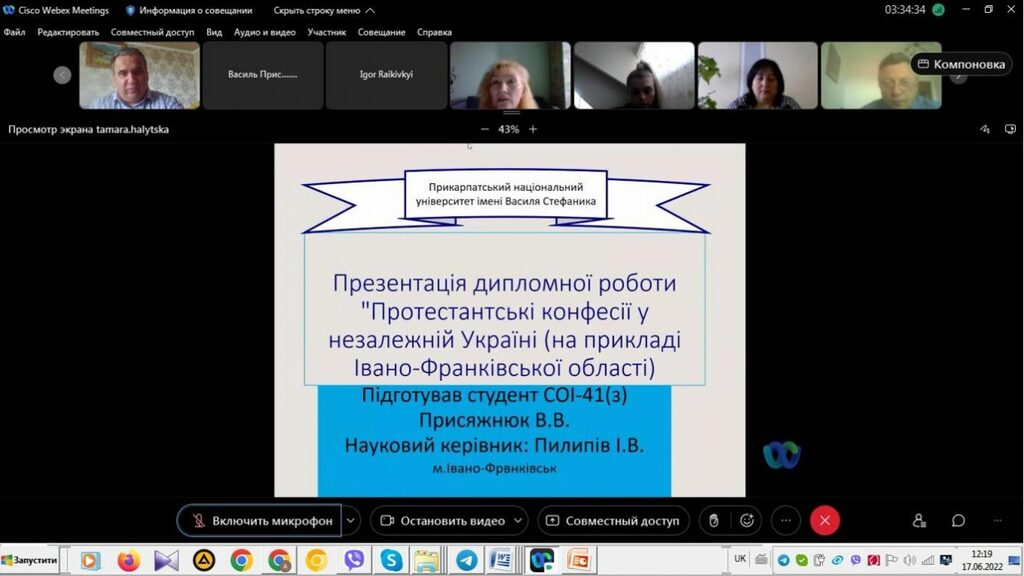
Task: Expand video options arrow next to Остановить видео
Action: point(518,521)
